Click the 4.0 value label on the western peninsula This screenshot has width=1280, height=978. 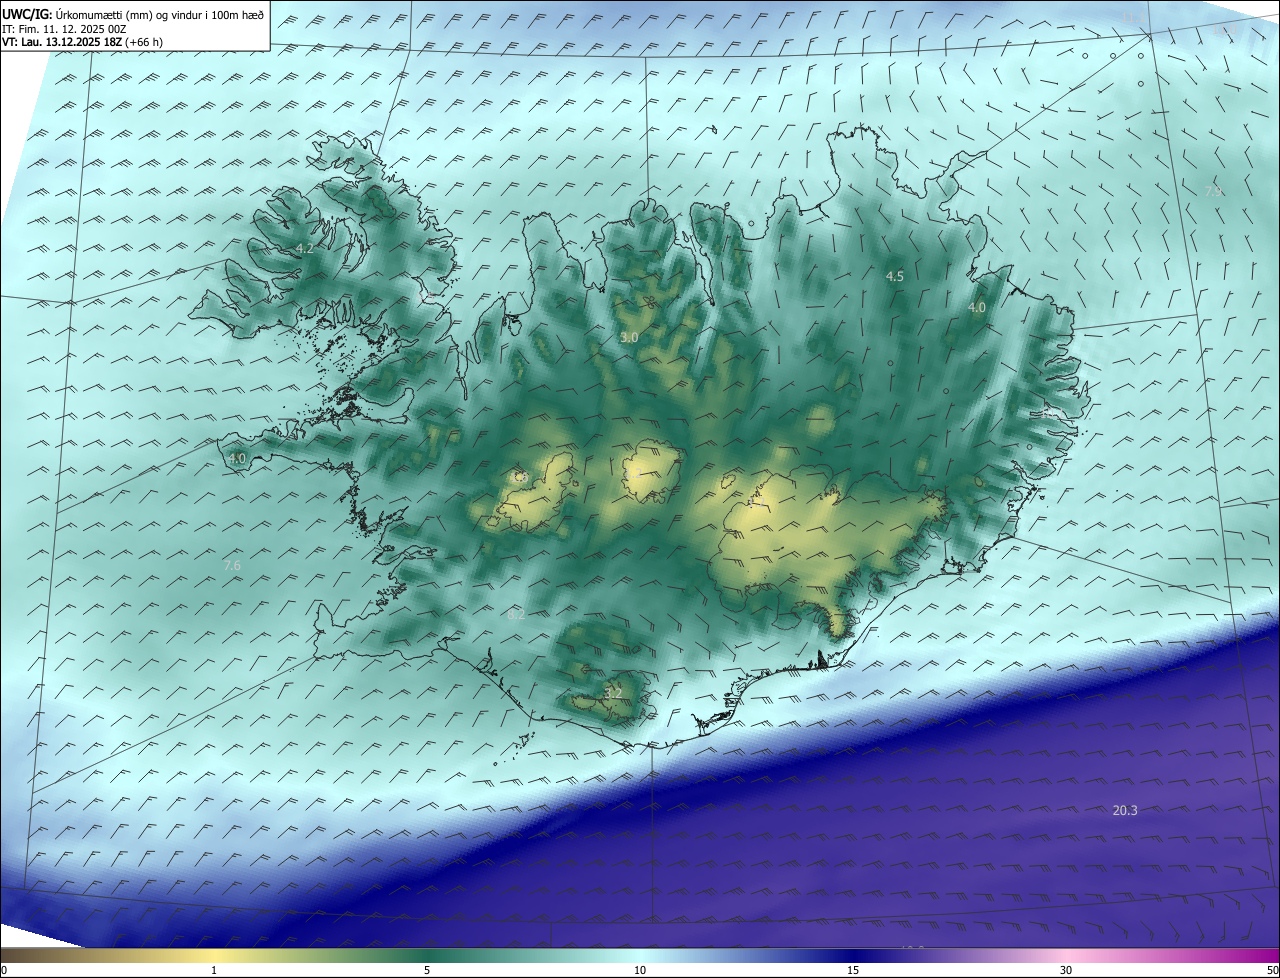pyautogui.click(x=237, y=458)
